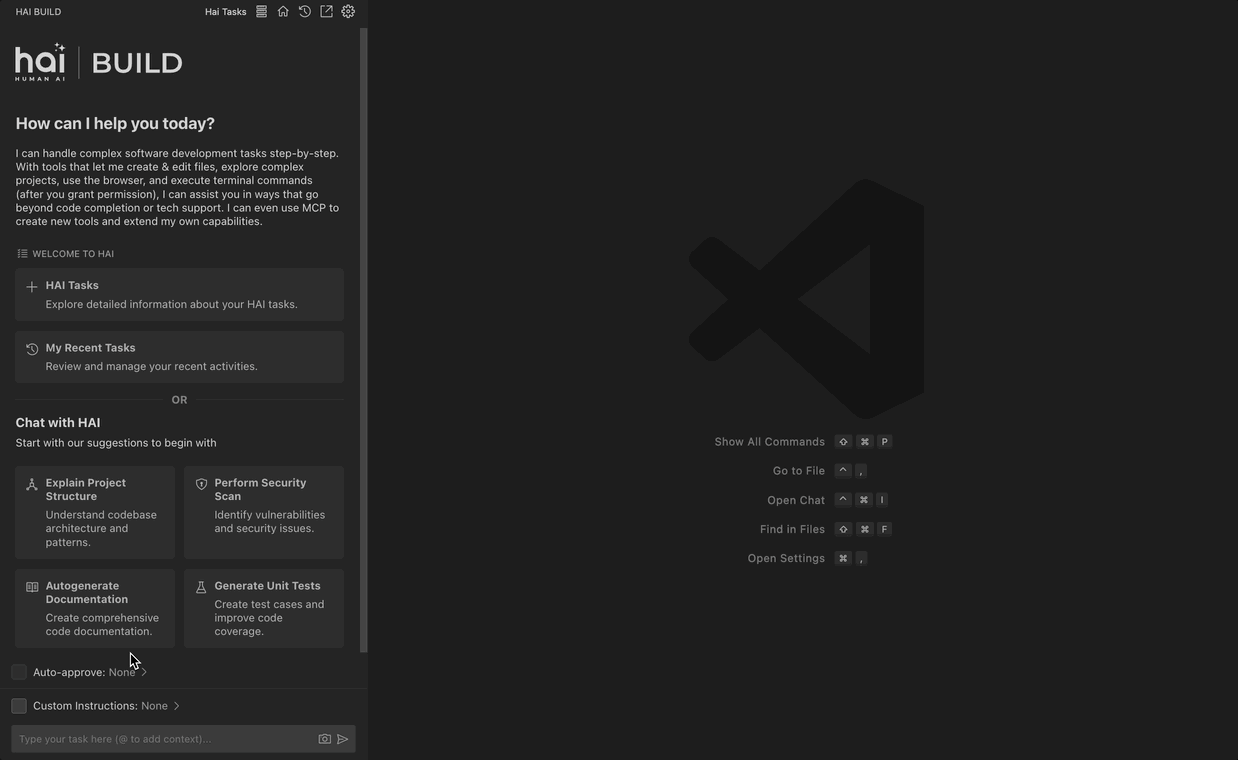Click 'Open Chat' in editor area
Viewport: 1238px width, 760px height.
(796, 500)
